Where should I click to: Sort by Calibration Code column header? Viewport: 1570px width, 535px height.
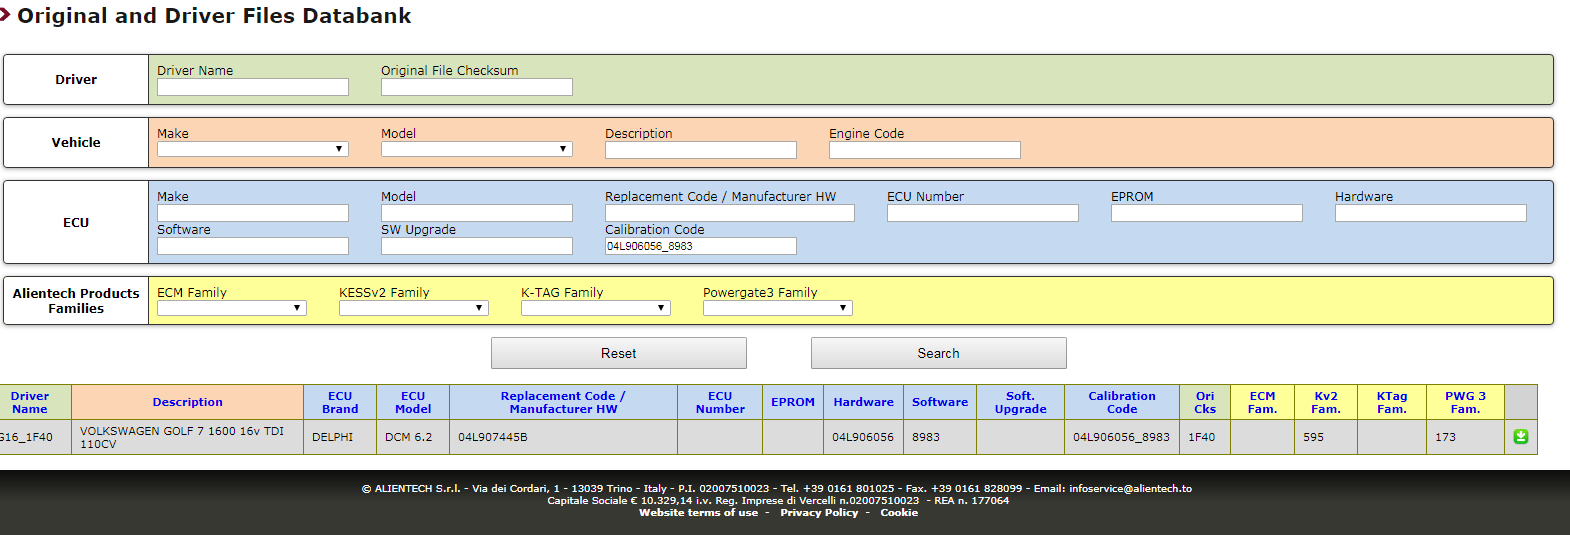pos(1122,402)
